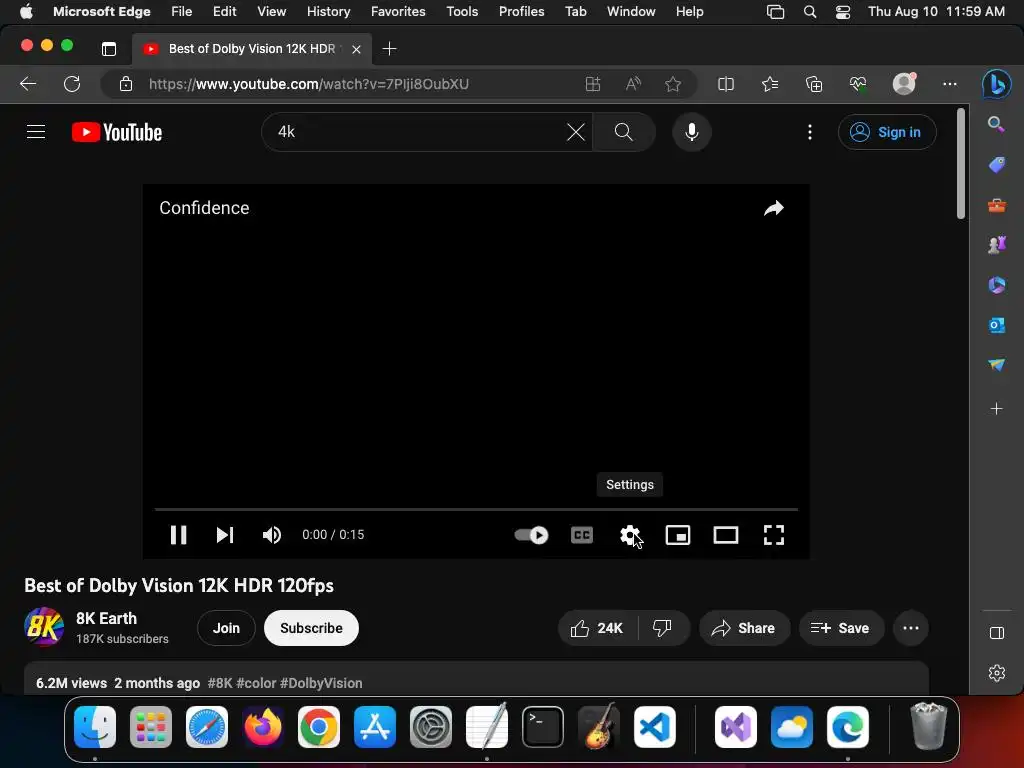1024x768 pixels.
Task: Open Edge Settings and more menu
Action: coord(950,84)
